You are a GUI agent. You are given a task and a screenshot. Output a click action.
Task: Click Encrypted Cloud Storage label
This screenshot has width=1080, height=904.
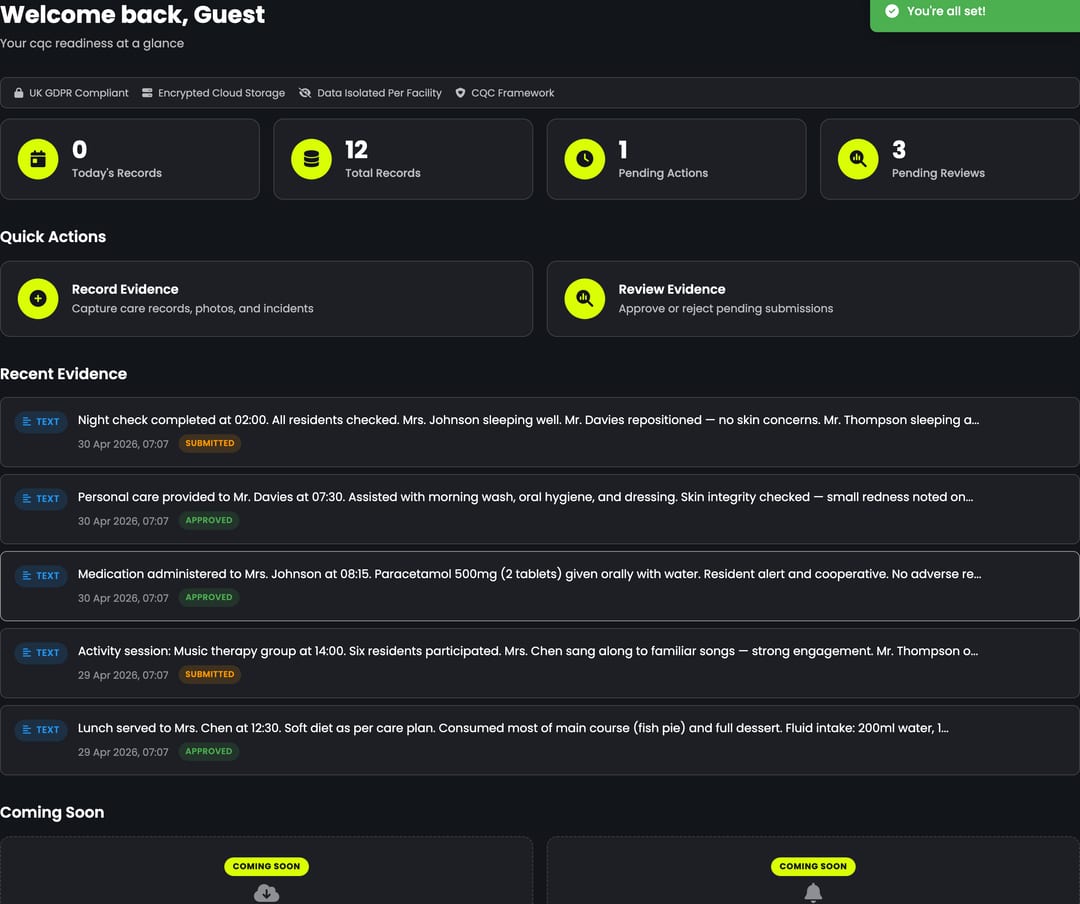pyautogui.click(x=221, y=93)
